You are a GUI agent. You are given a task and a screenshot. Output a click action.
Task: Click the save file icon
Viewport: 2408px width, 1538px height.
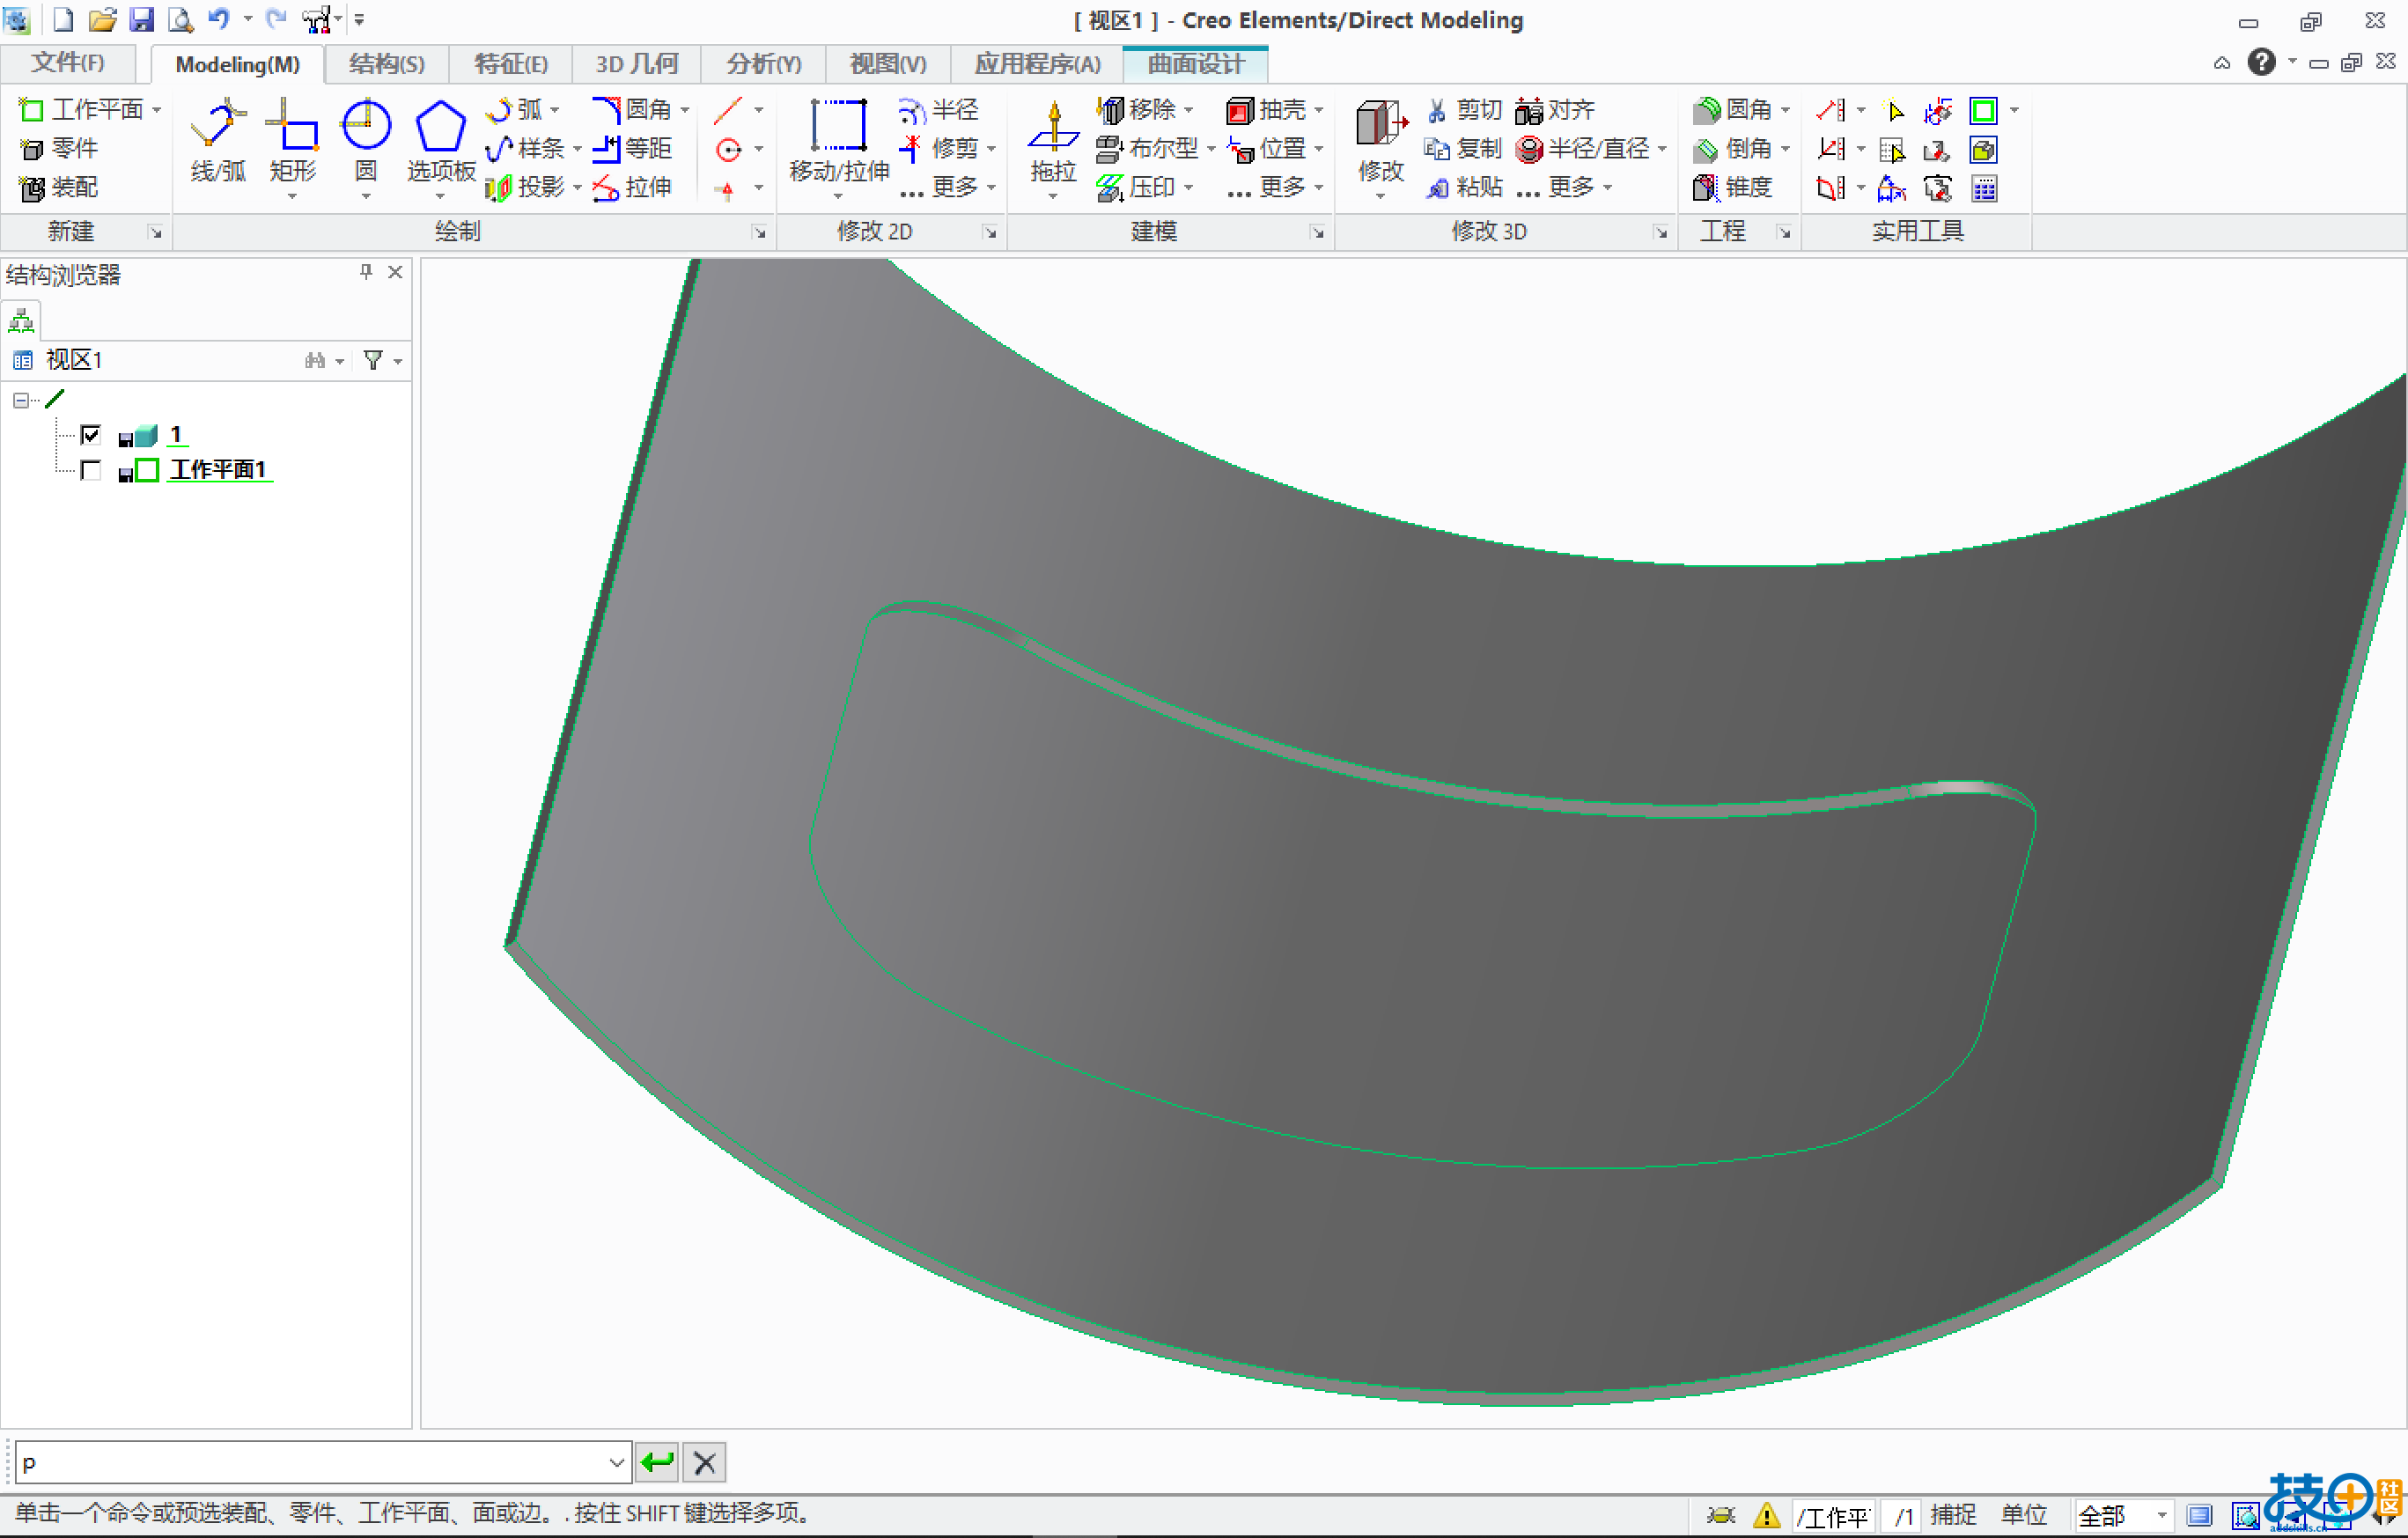click(141, 19)
